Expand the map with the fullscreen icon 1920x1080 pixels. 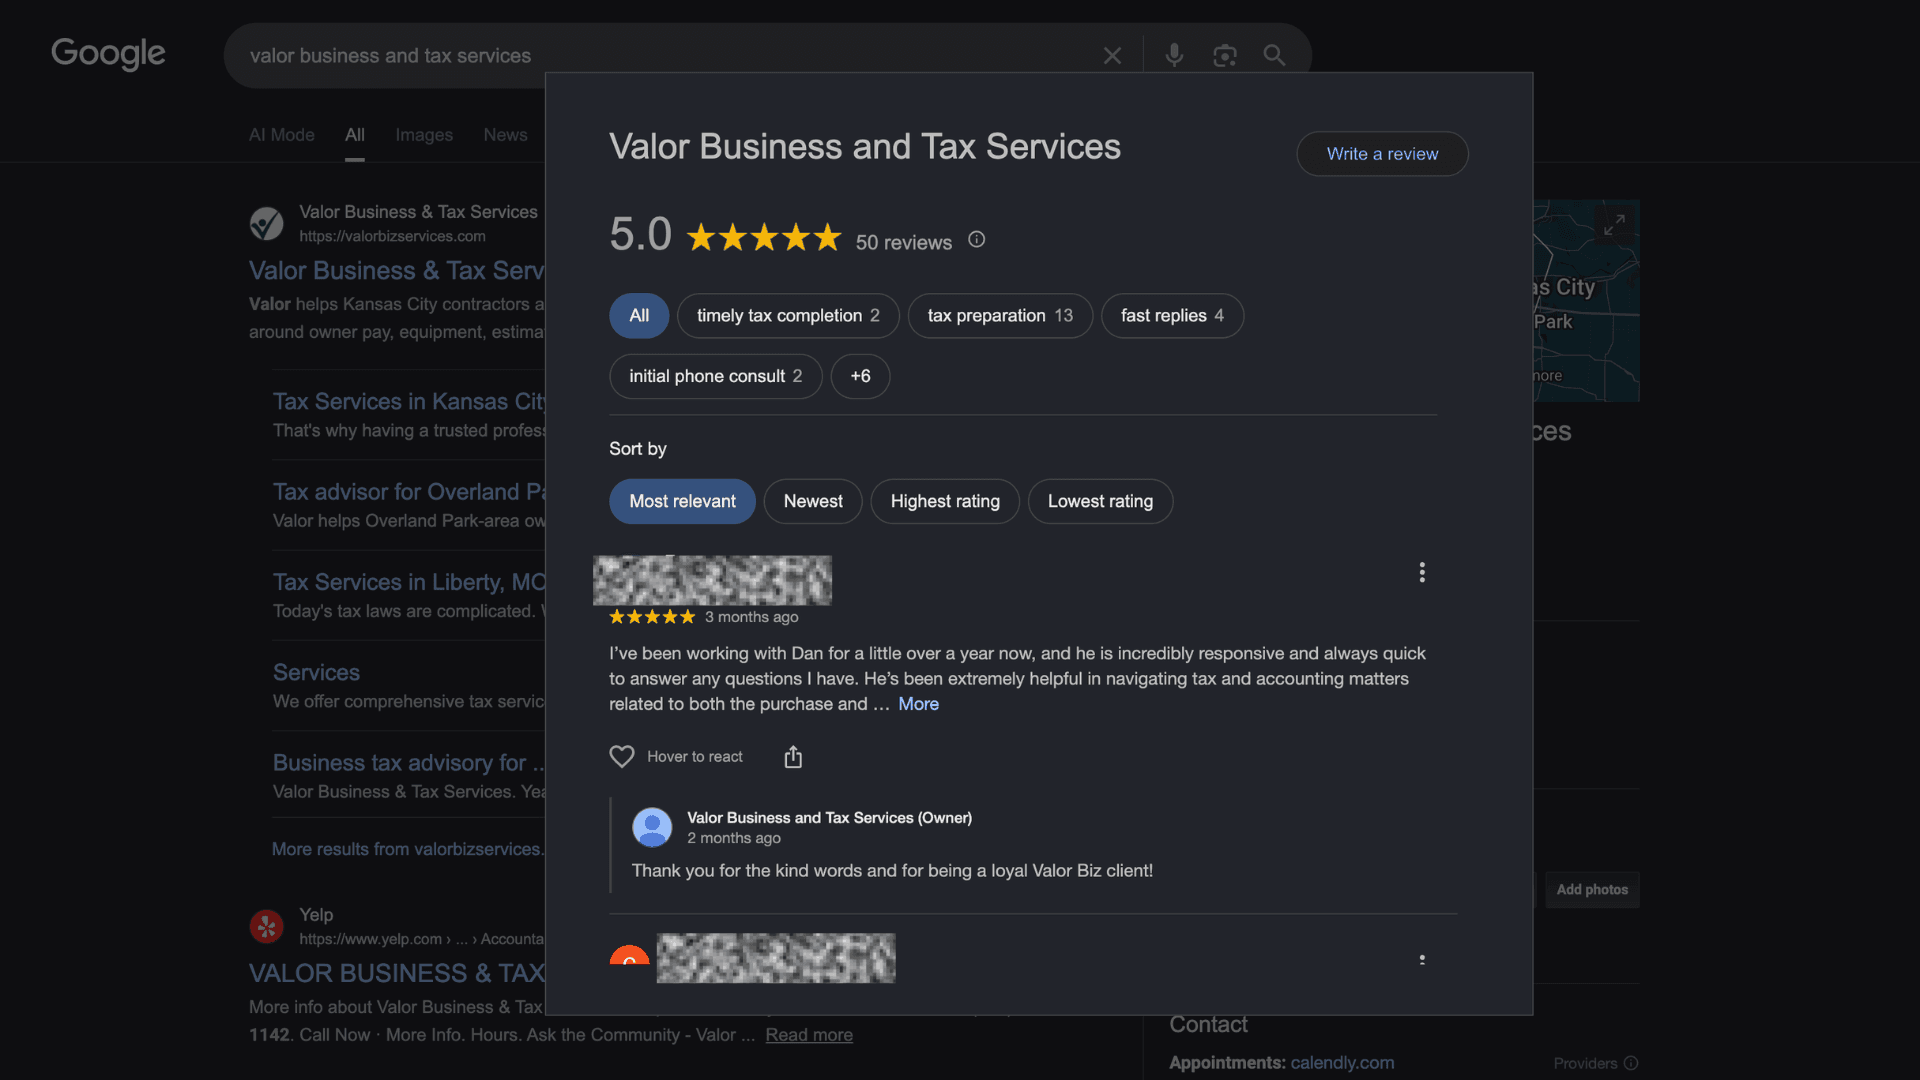coord(1614,225)
